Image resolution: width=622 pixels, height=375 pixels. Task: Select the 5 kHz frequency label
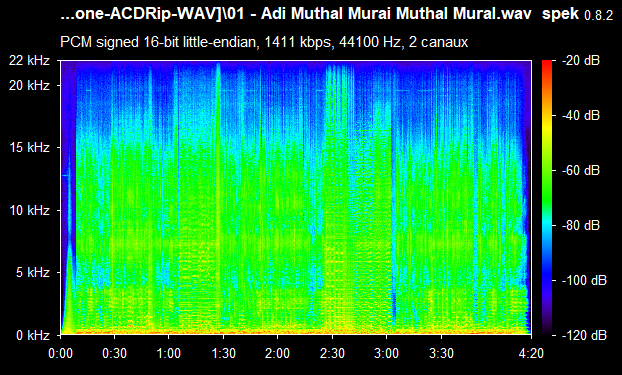33,273
